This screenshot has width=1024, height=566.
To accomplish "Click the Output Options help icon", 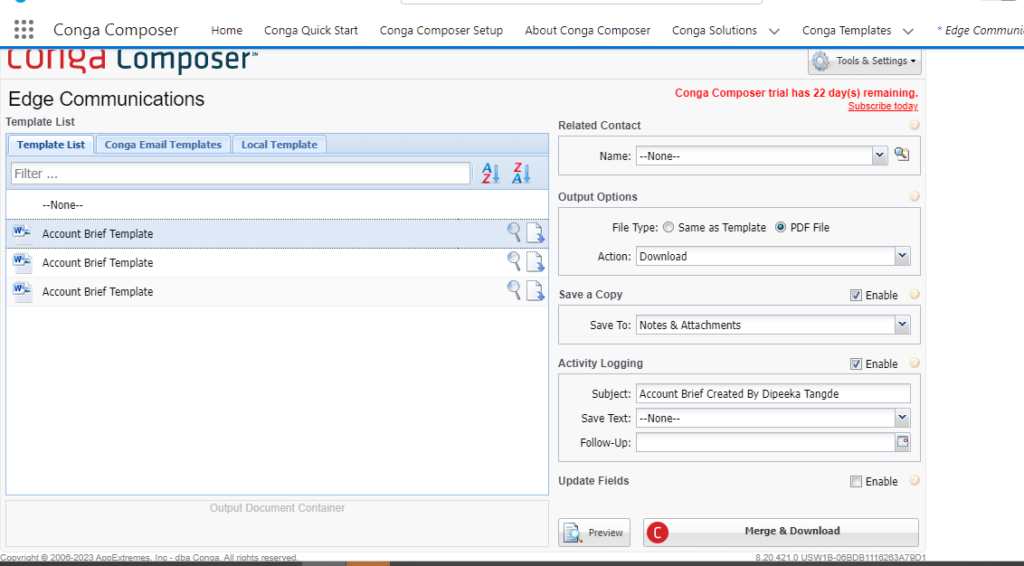I will [914, 196].
